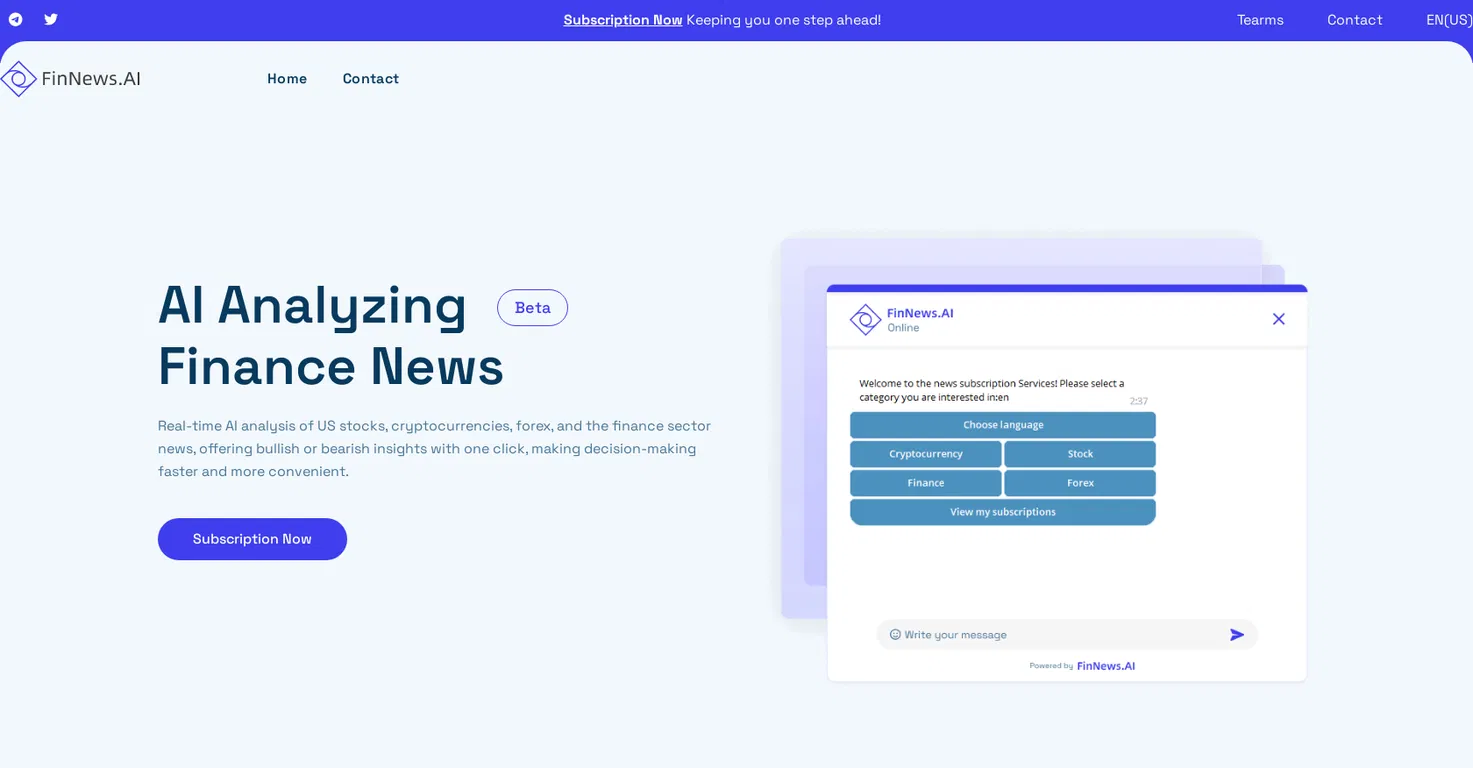Open the Telegram icon in top bar

click(16, 19)
